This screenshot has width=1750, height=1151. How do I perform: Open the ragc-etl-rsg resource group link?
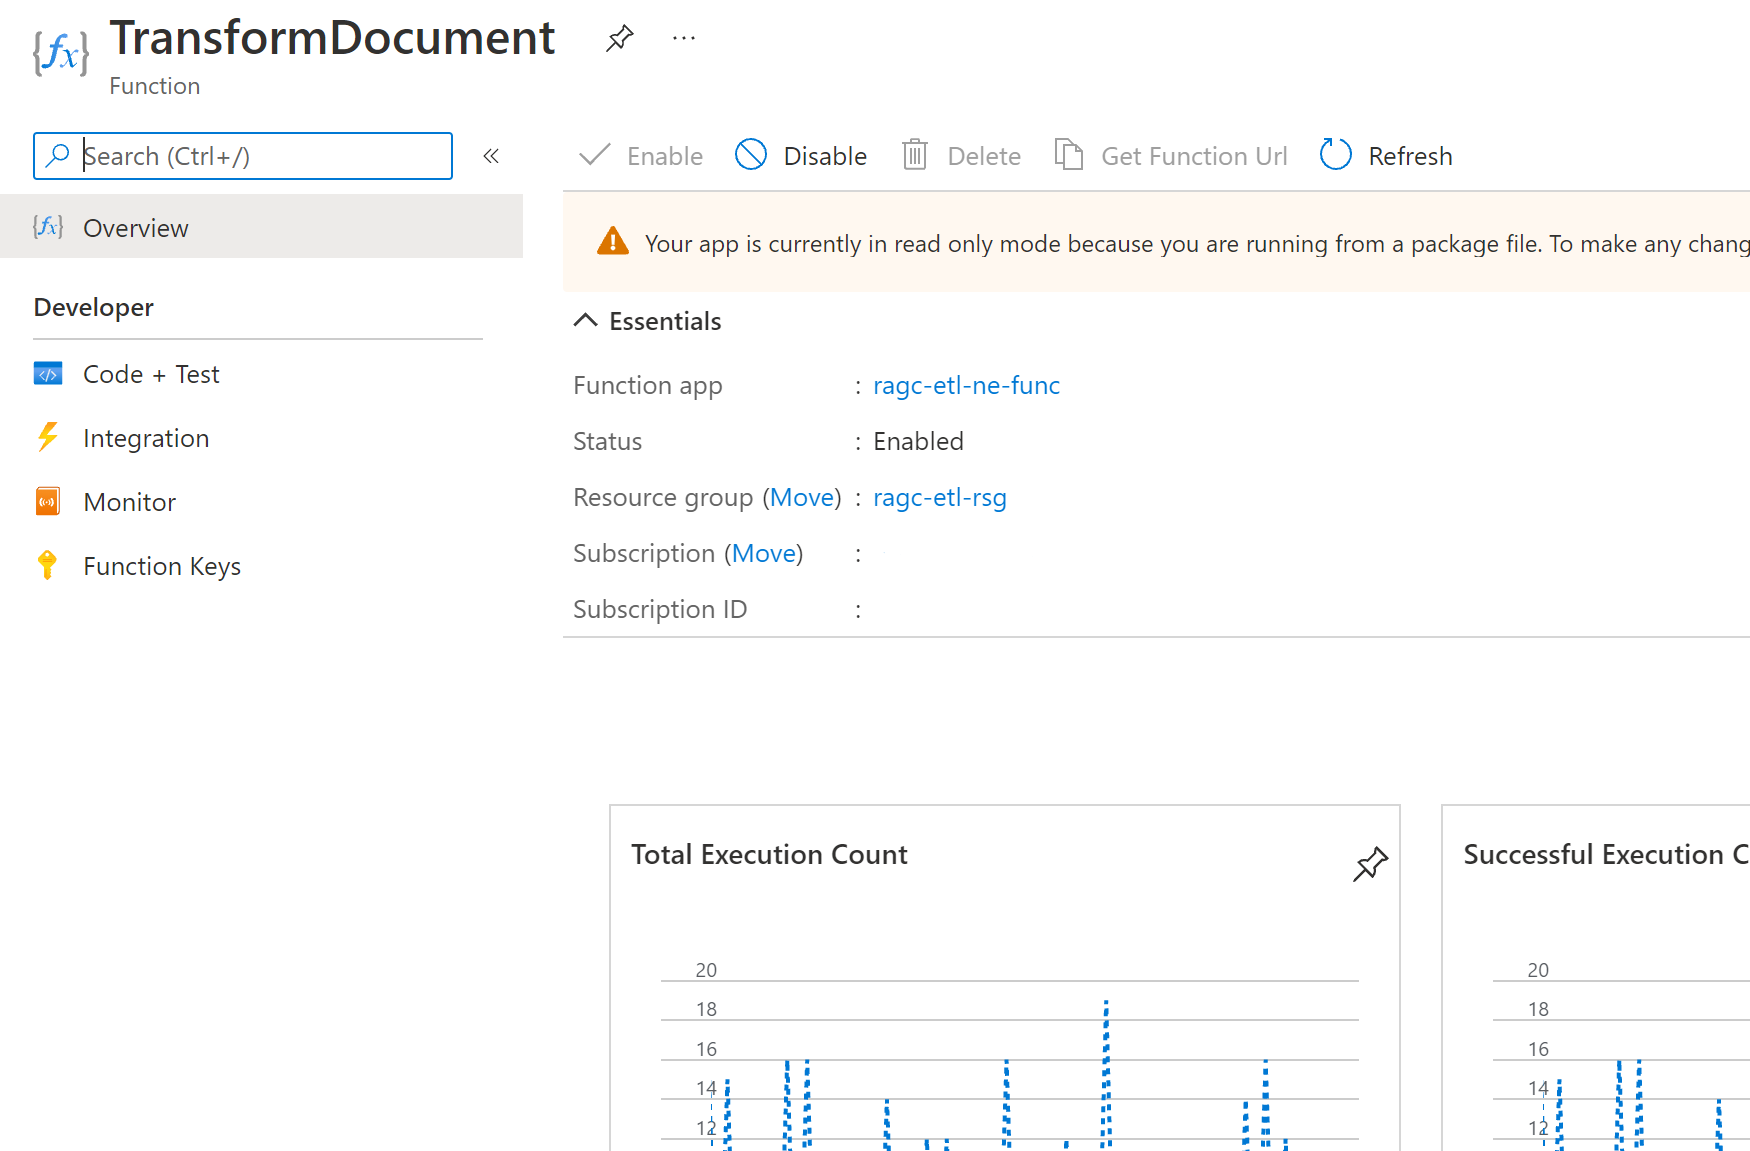[939, 497]
